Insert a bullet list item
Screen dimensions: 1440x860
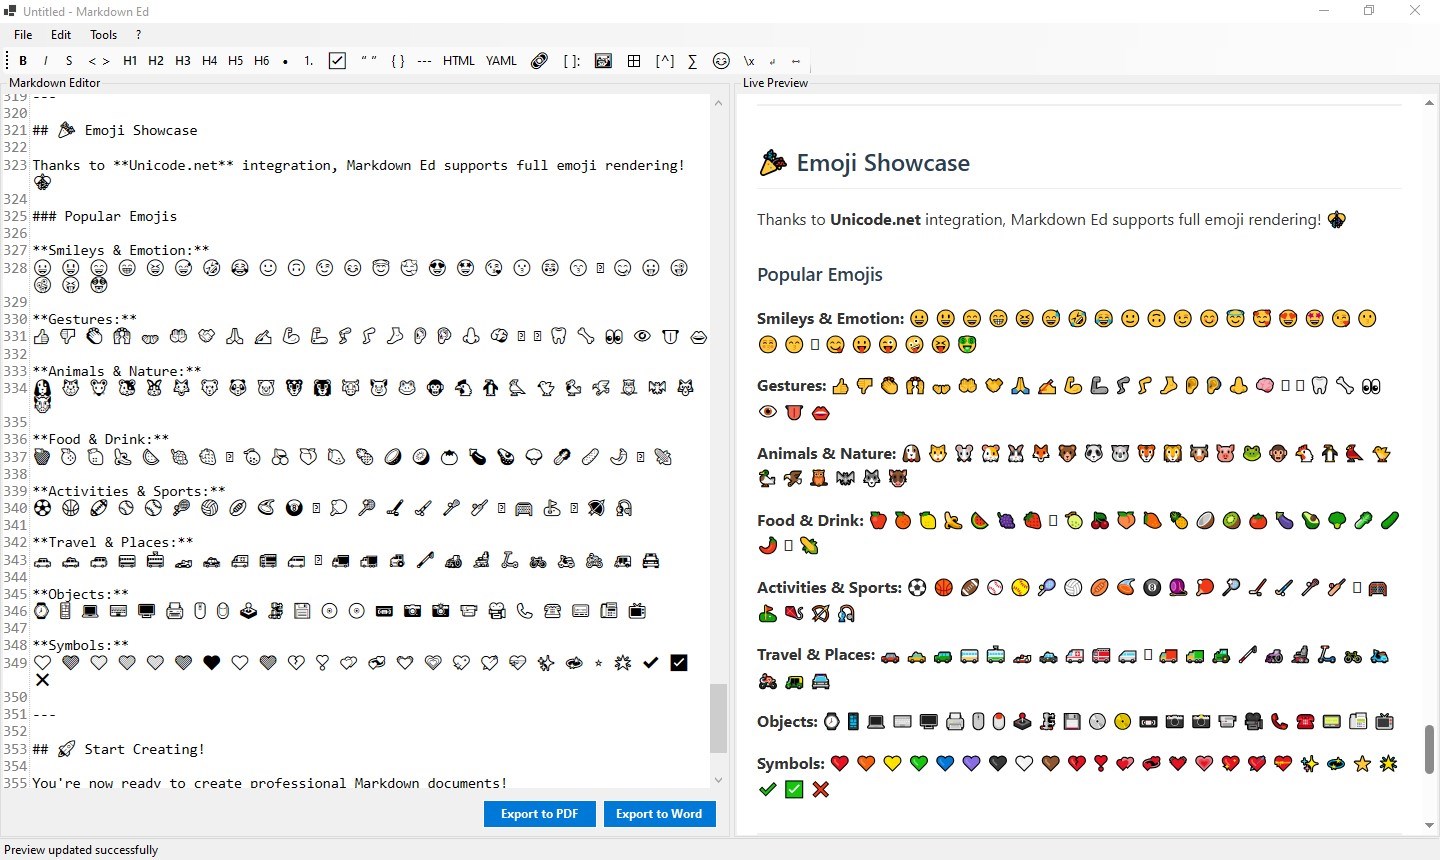click(286, 61)
